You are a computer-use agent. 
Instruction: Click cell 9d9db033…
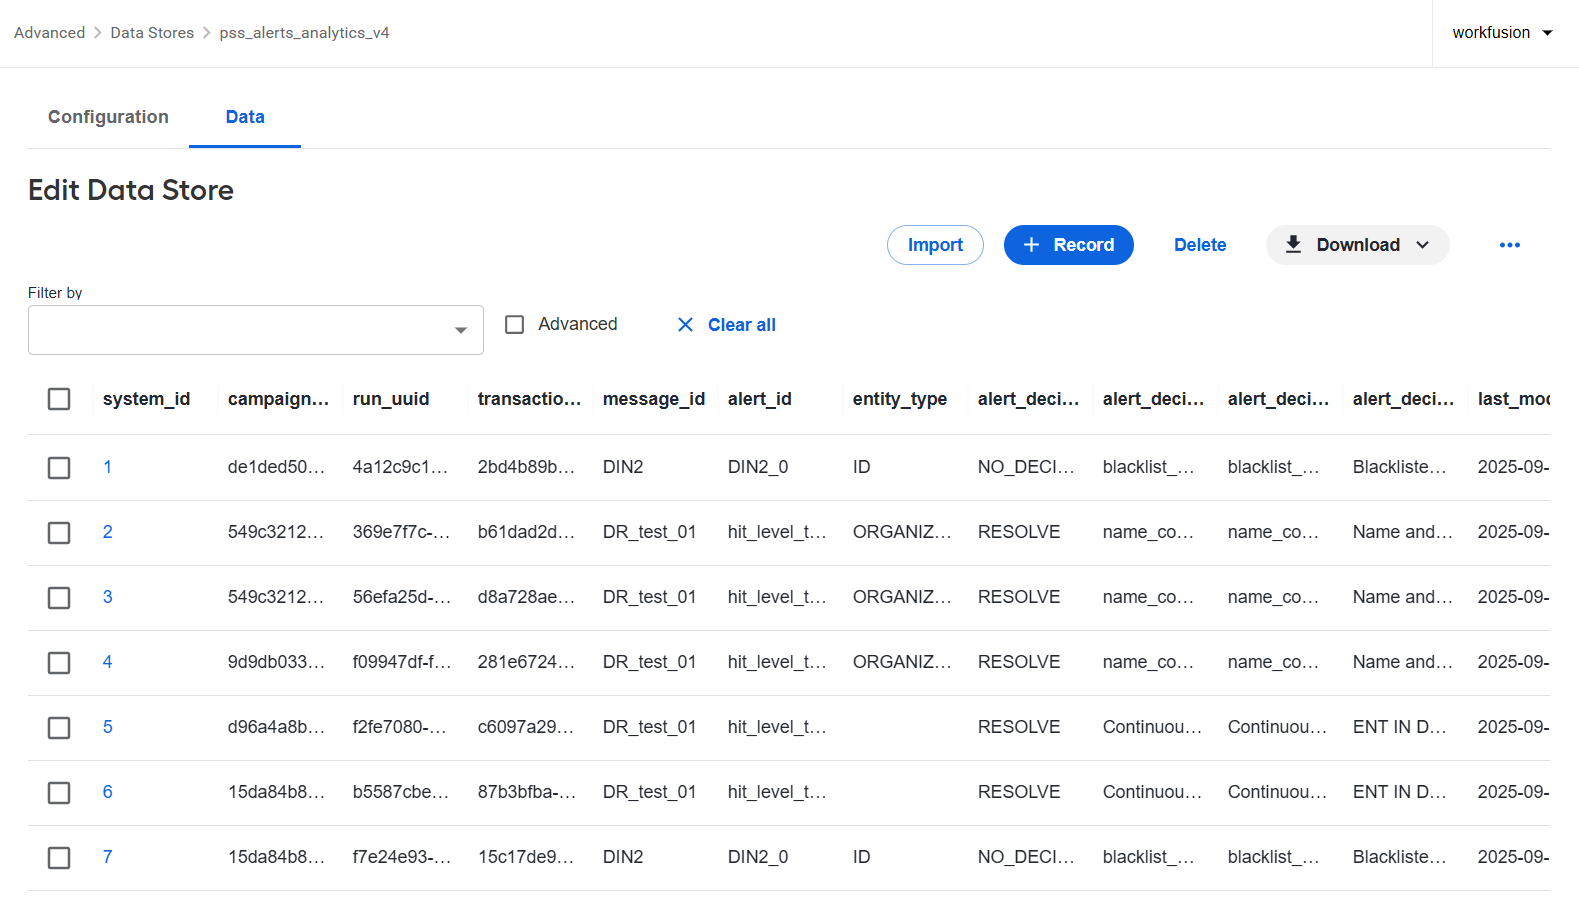(x=276, y=662)
